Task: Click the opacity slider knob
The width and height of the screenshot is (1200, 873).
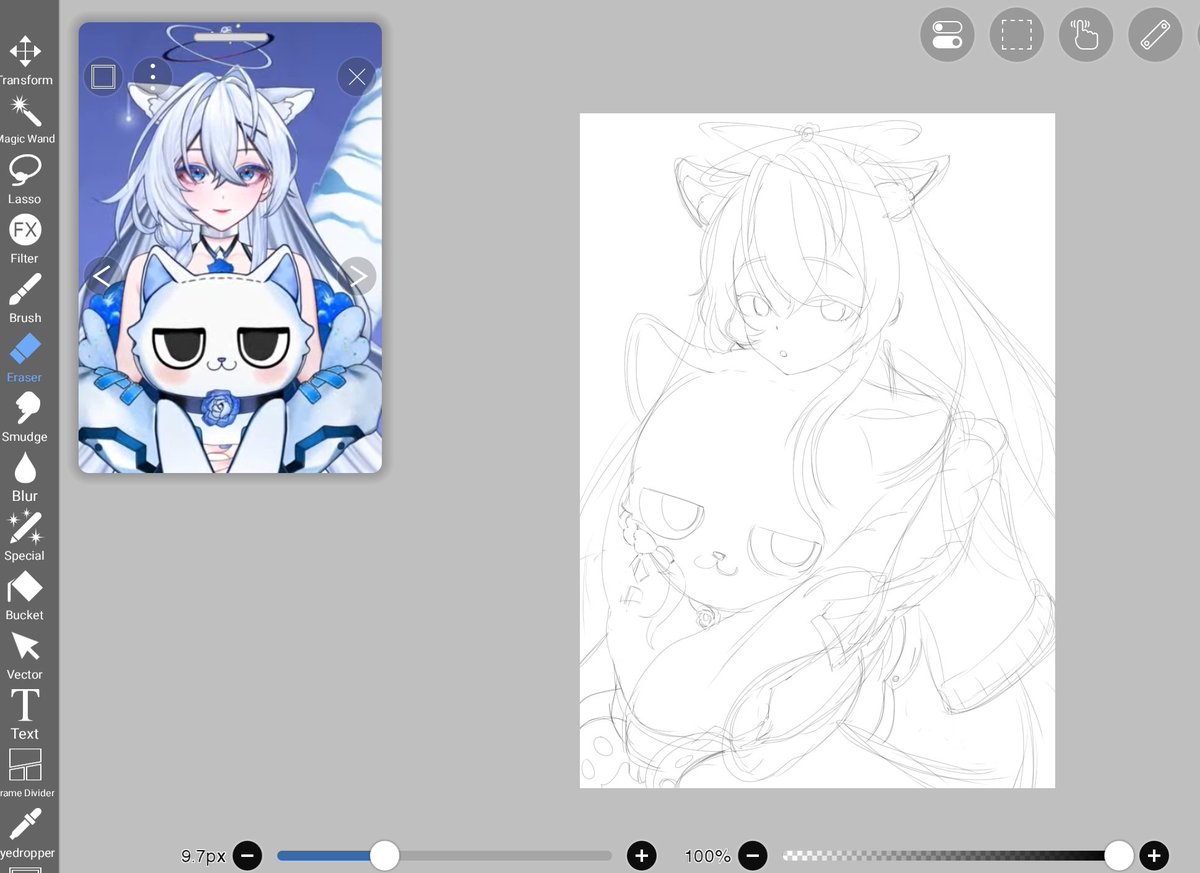Action: 1119,855
